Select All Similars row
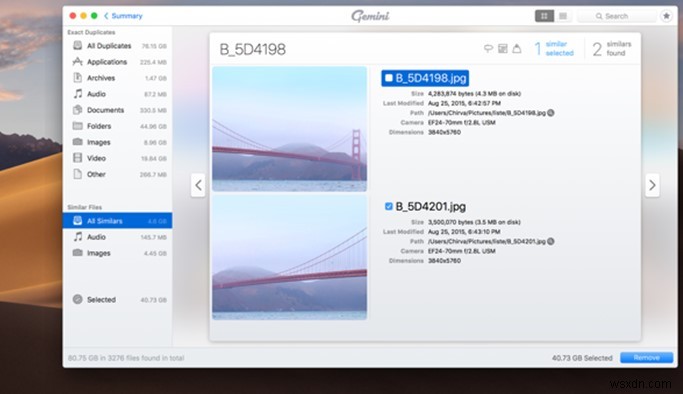Viewport: 683px width, 394px height. click(x=118, y=221)
